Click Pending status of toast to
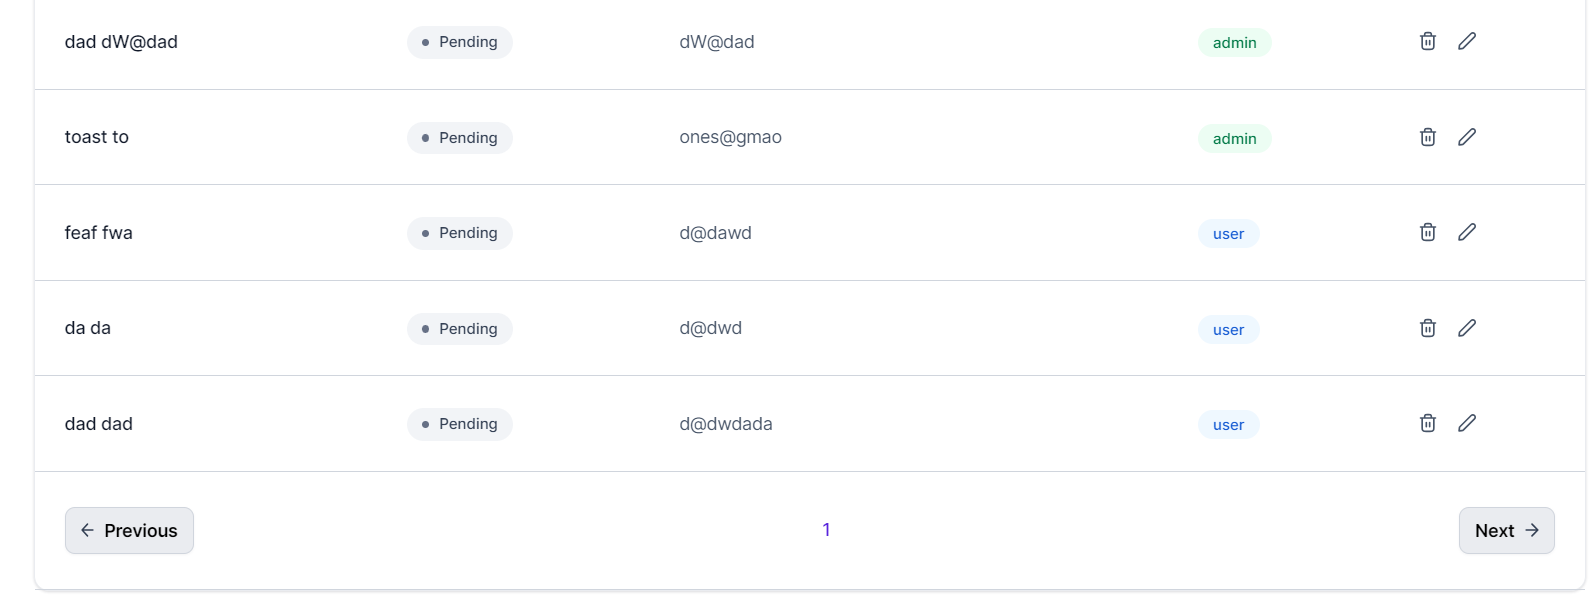Viewport: 1590px width, 603px height. pos(460,138)
